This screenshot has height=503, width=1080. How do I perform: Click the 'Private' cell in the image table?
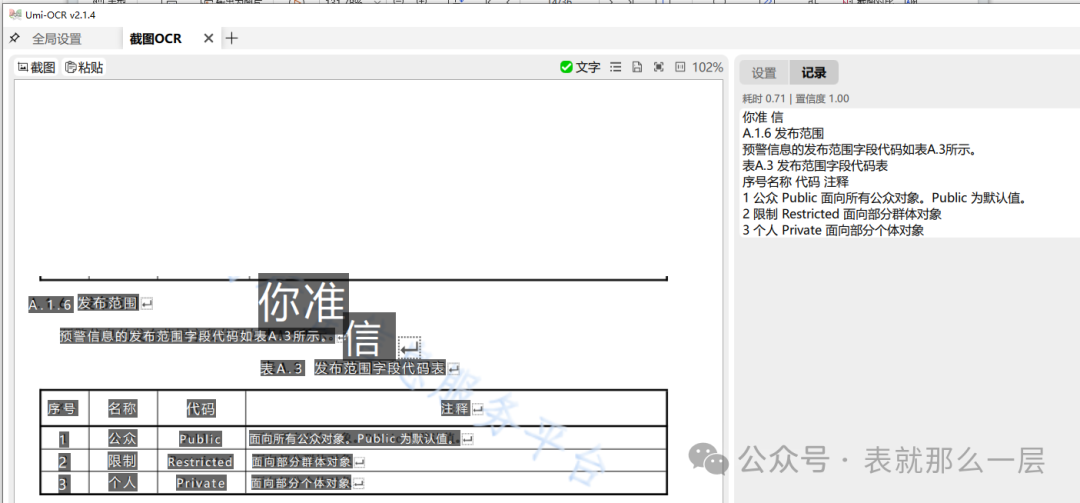click(200, 483)
